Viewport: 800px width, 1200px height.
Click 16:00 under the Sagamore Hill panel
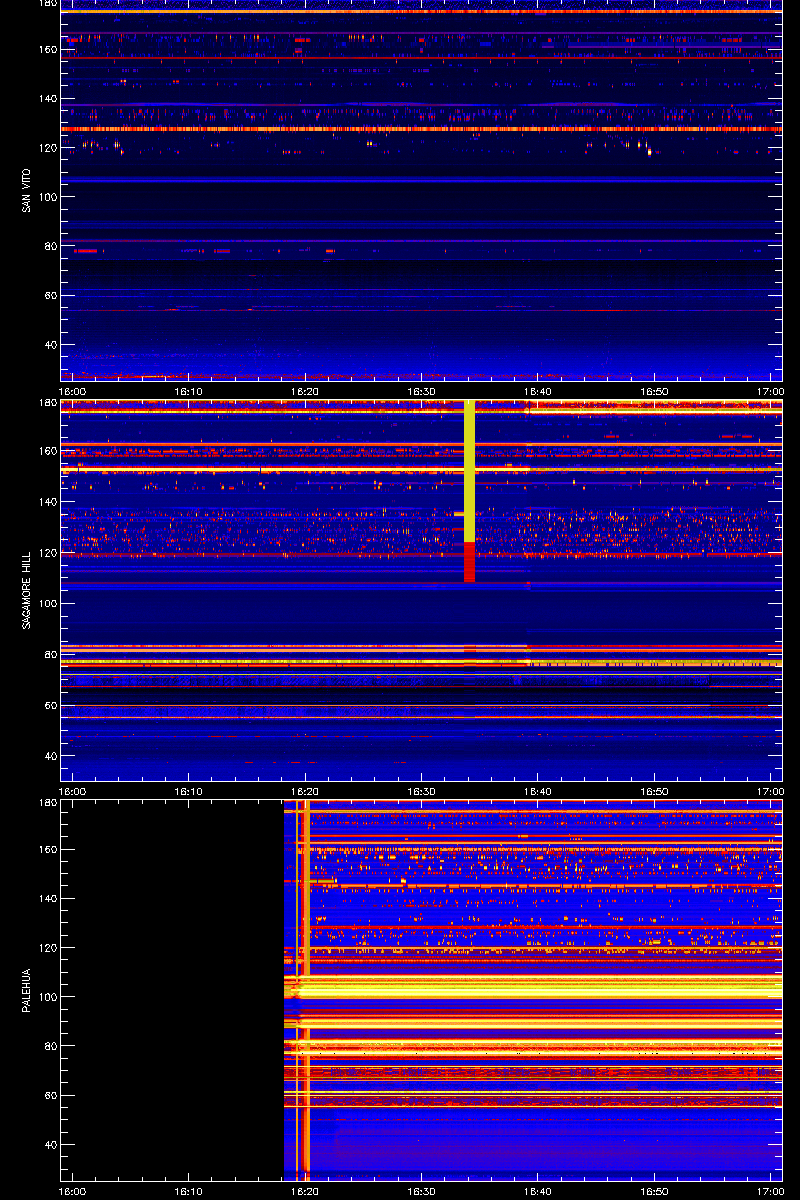(x=72, y=792)
